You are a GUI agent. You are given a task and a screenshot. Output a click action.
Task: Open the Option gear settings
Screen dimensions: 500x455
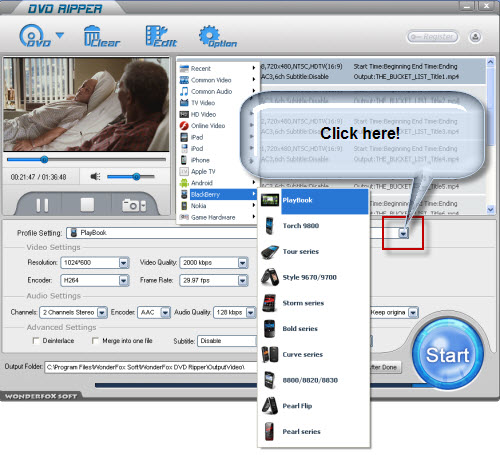pyautogui.click(x=217, y=36)
